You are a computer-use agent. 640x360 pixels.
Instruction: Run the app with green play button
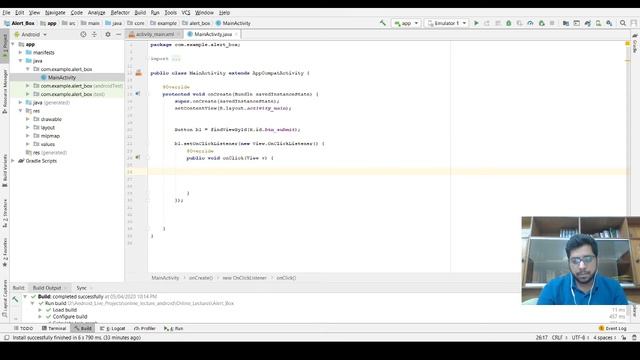[476, 23]
